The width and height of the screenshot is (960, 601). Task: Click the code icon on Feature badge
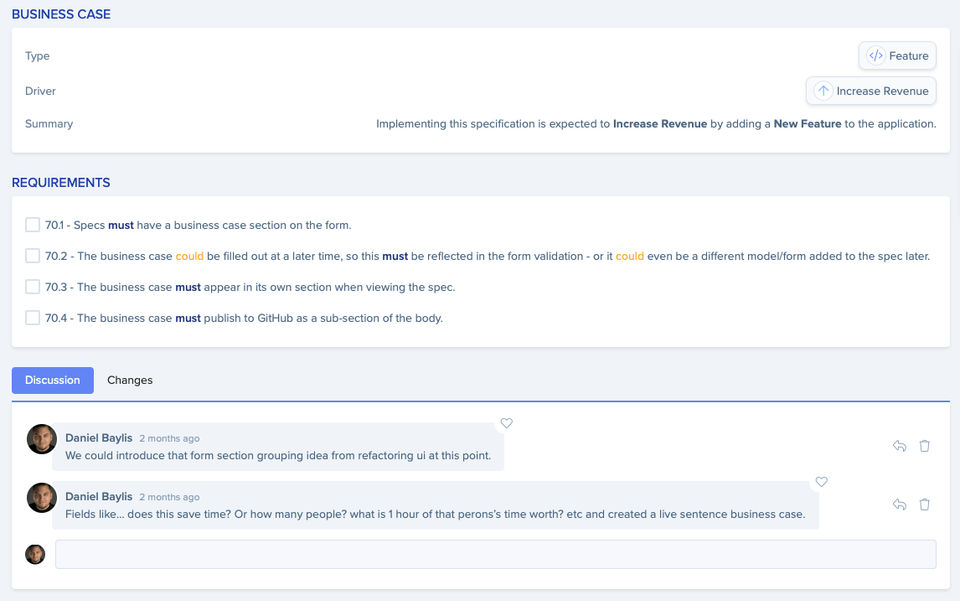(876, 56)
